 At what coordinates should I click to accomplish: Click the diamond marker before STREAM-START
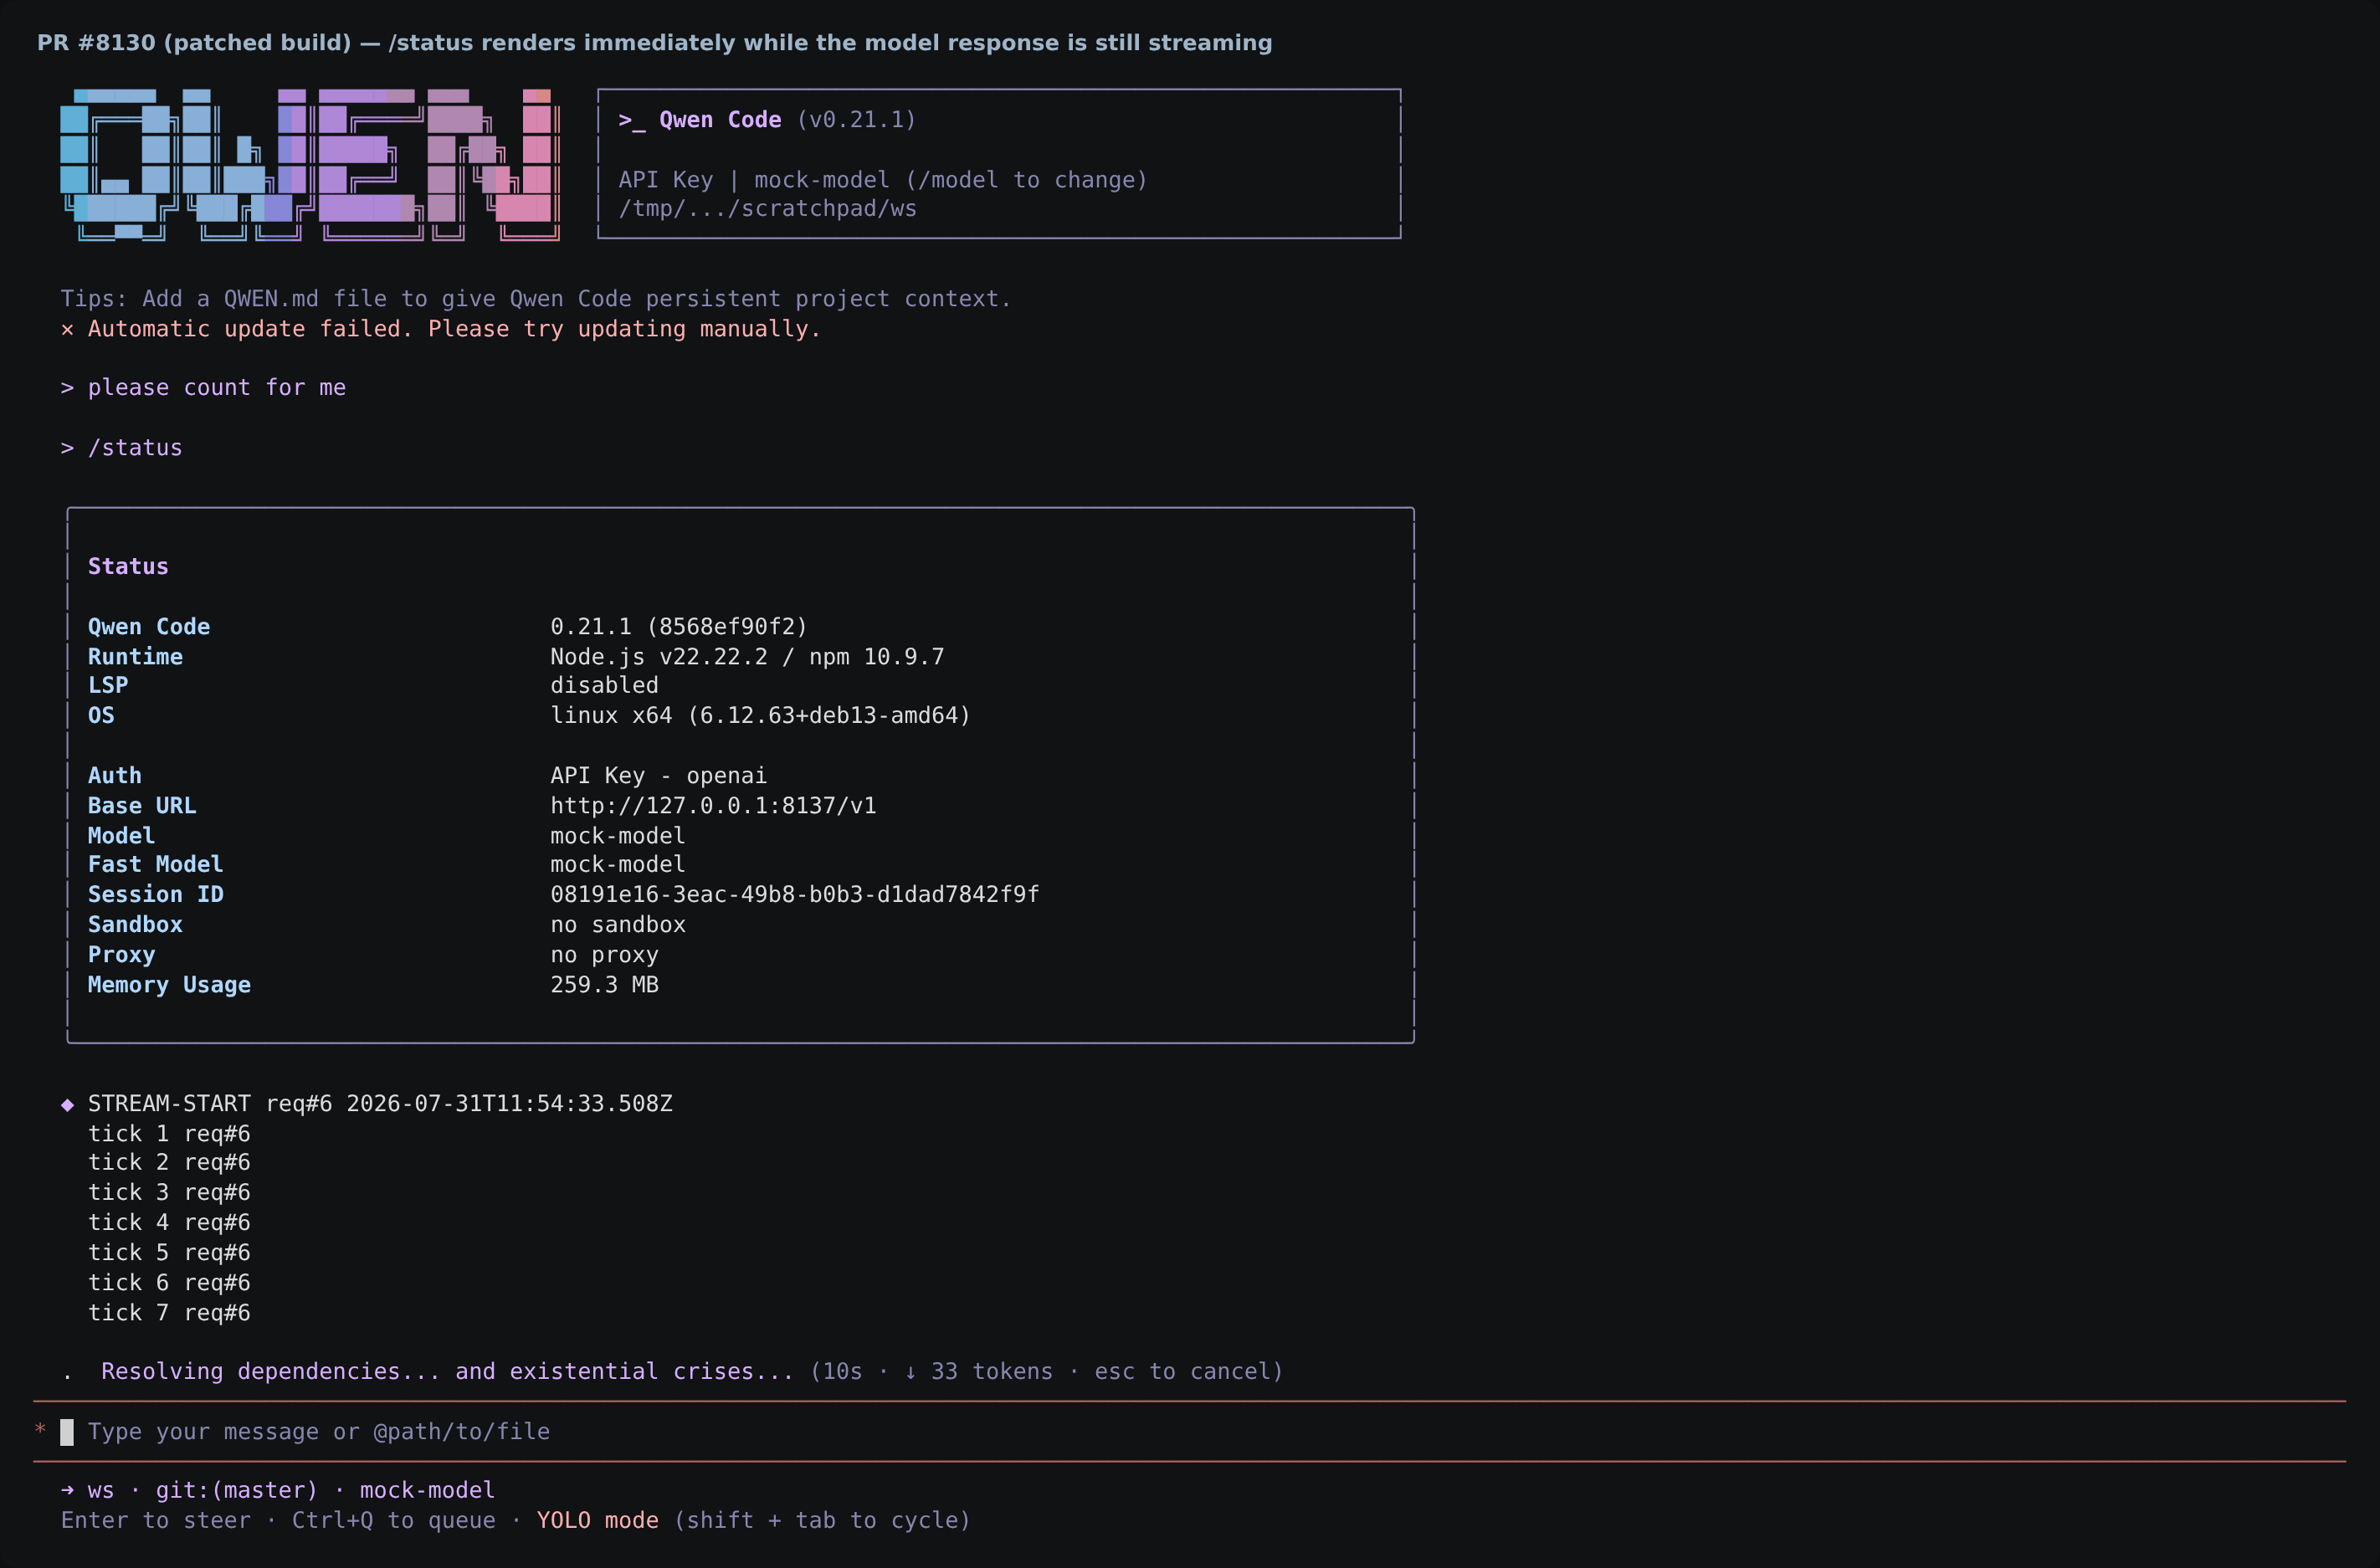(x=67, y=1104)
